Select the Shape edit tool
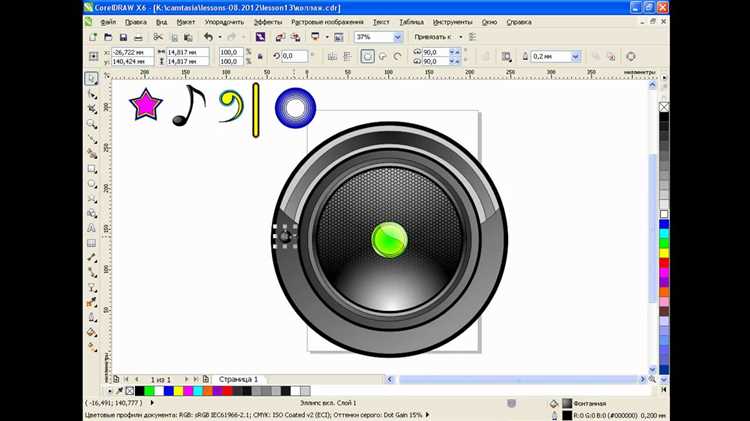 92,94
